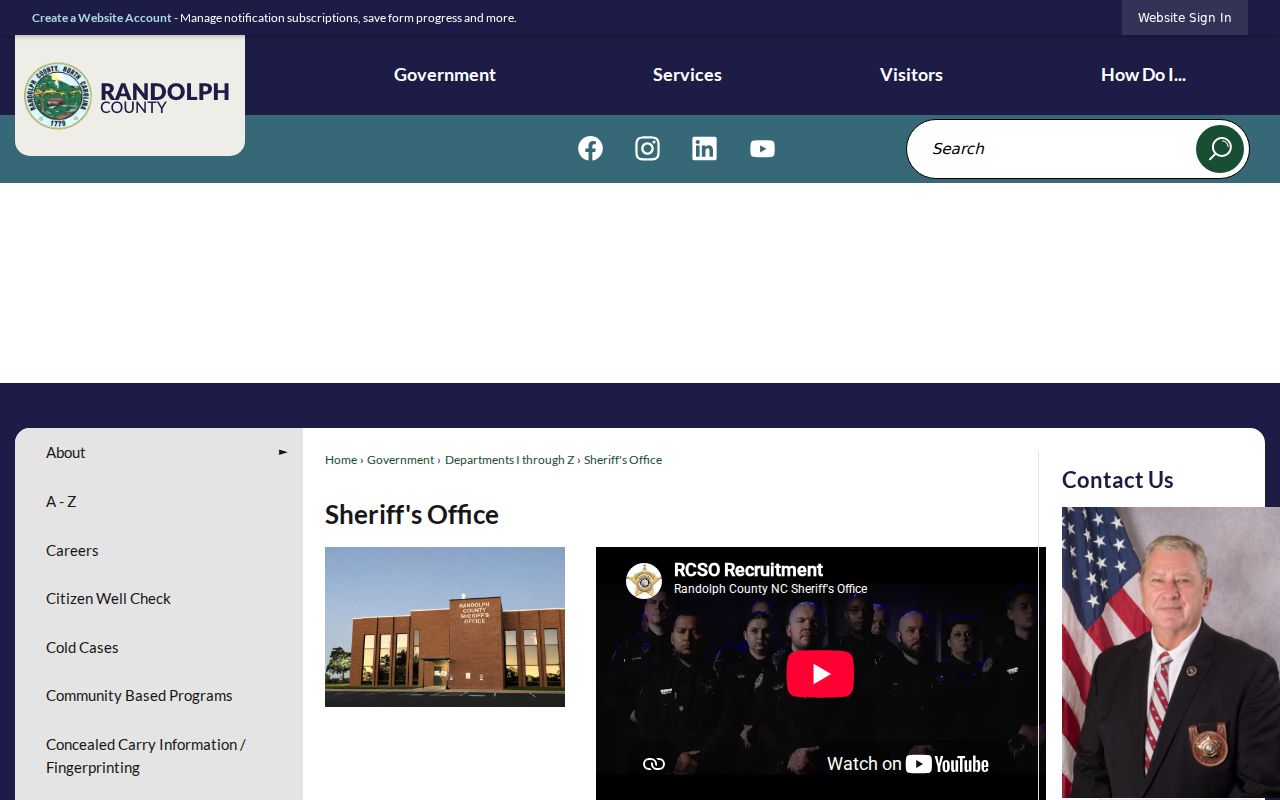This screenshot has width=1280, height=800.
Task: Click the sheriff portrait photo
Action: click(1171, 652)
